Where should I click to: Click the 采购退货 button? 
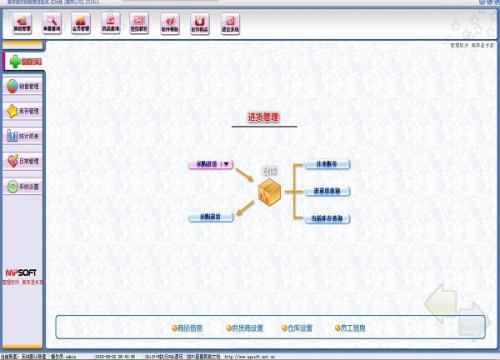[x=211, y=217]
